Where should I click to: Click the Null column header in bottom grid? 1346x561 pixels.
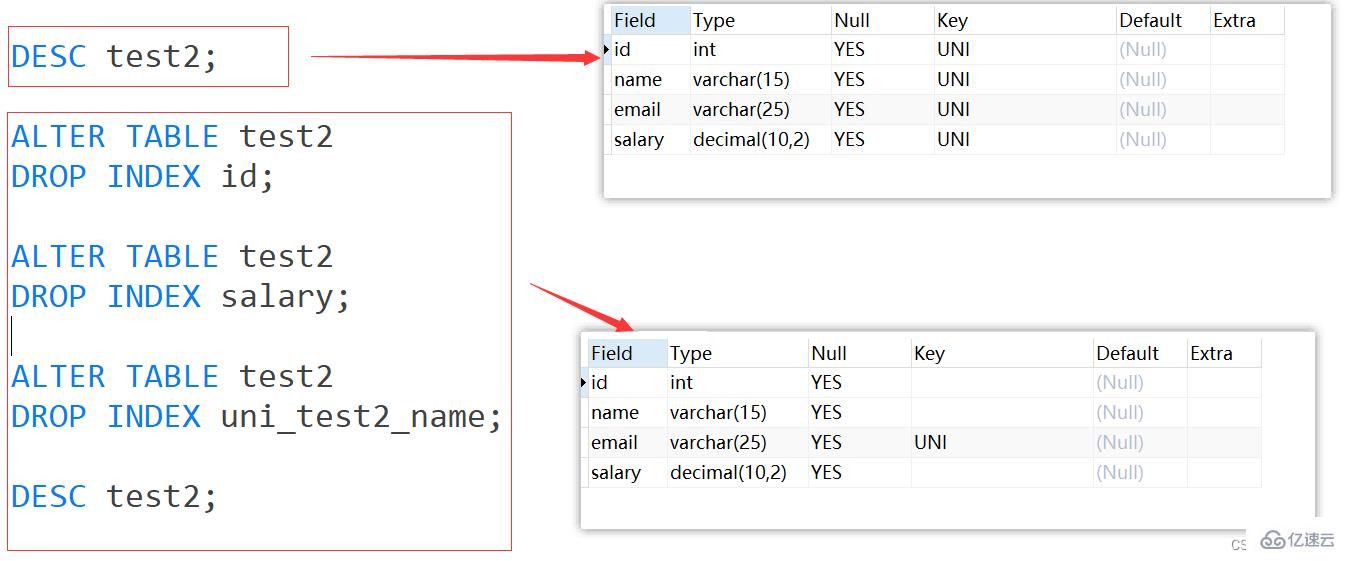(x=859, y=353)
